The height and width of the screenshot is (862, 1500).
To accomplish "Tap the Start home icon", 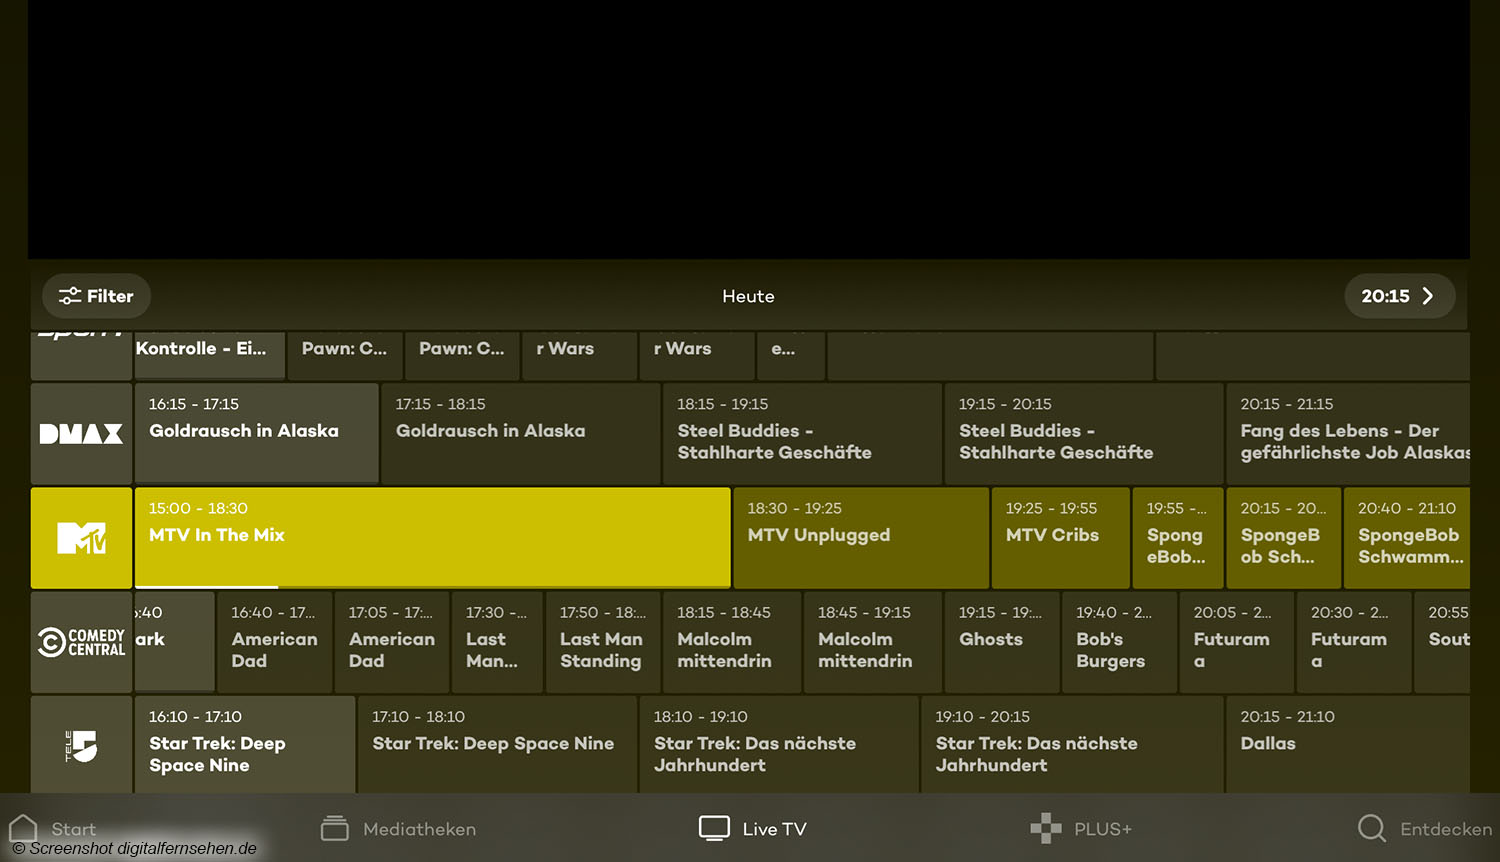I will (x=23, y=829).
